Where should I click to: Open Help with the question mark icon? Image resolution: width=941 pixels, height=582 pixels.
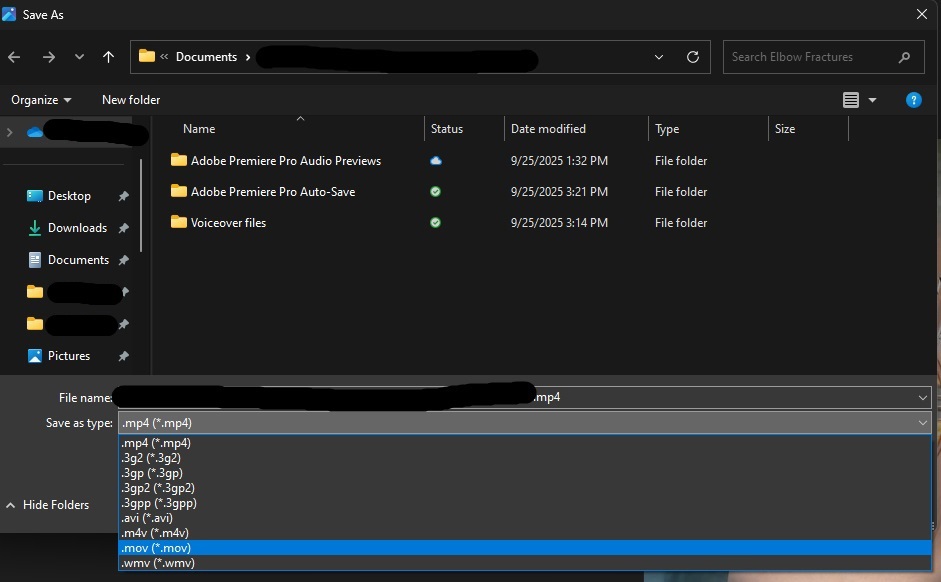pos(913,100)
